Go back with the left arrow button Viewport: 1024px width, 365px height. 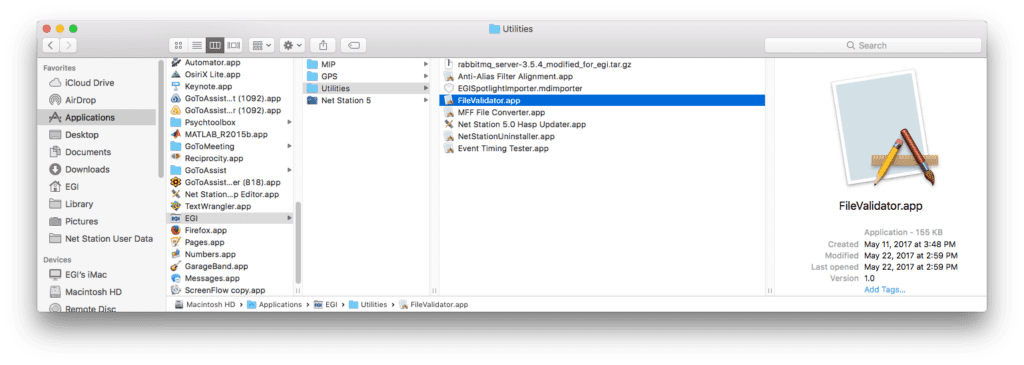(x=52, y=45)
